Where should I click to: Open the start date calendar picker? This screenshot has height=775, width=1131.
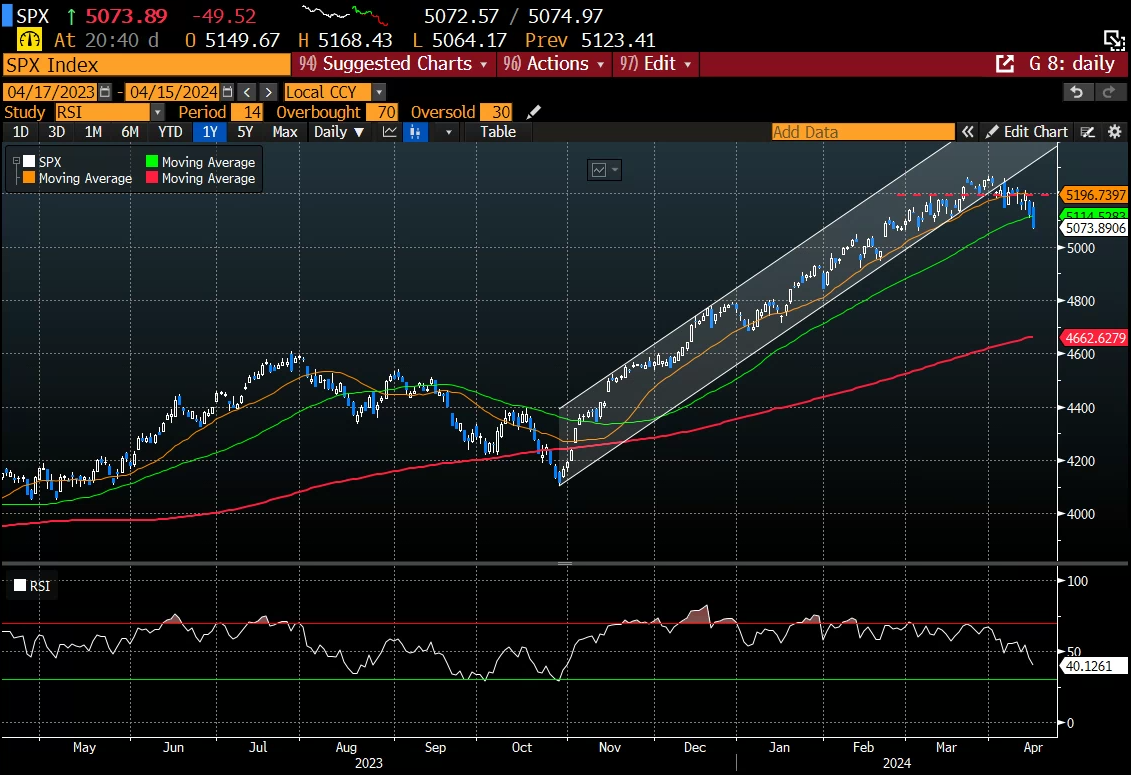click(105, 92)
